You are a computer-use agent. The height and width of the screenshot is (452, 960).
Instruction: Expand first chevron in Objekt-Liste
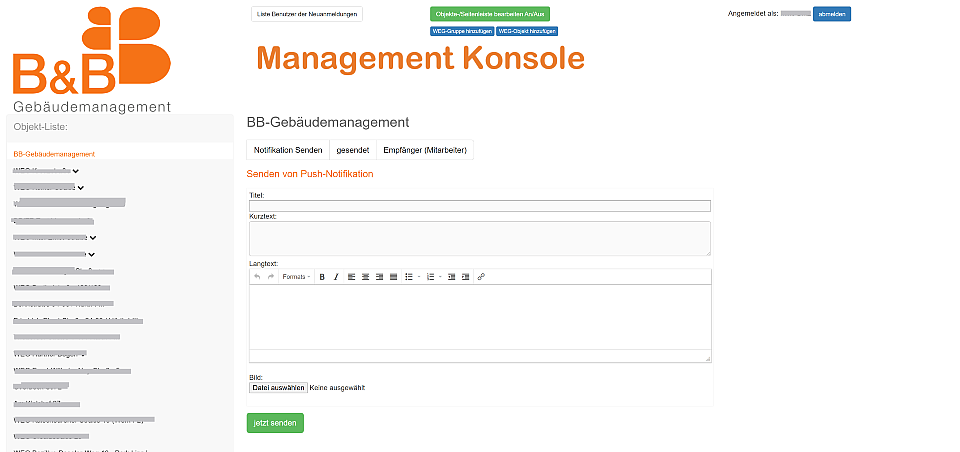coord(76,171)
